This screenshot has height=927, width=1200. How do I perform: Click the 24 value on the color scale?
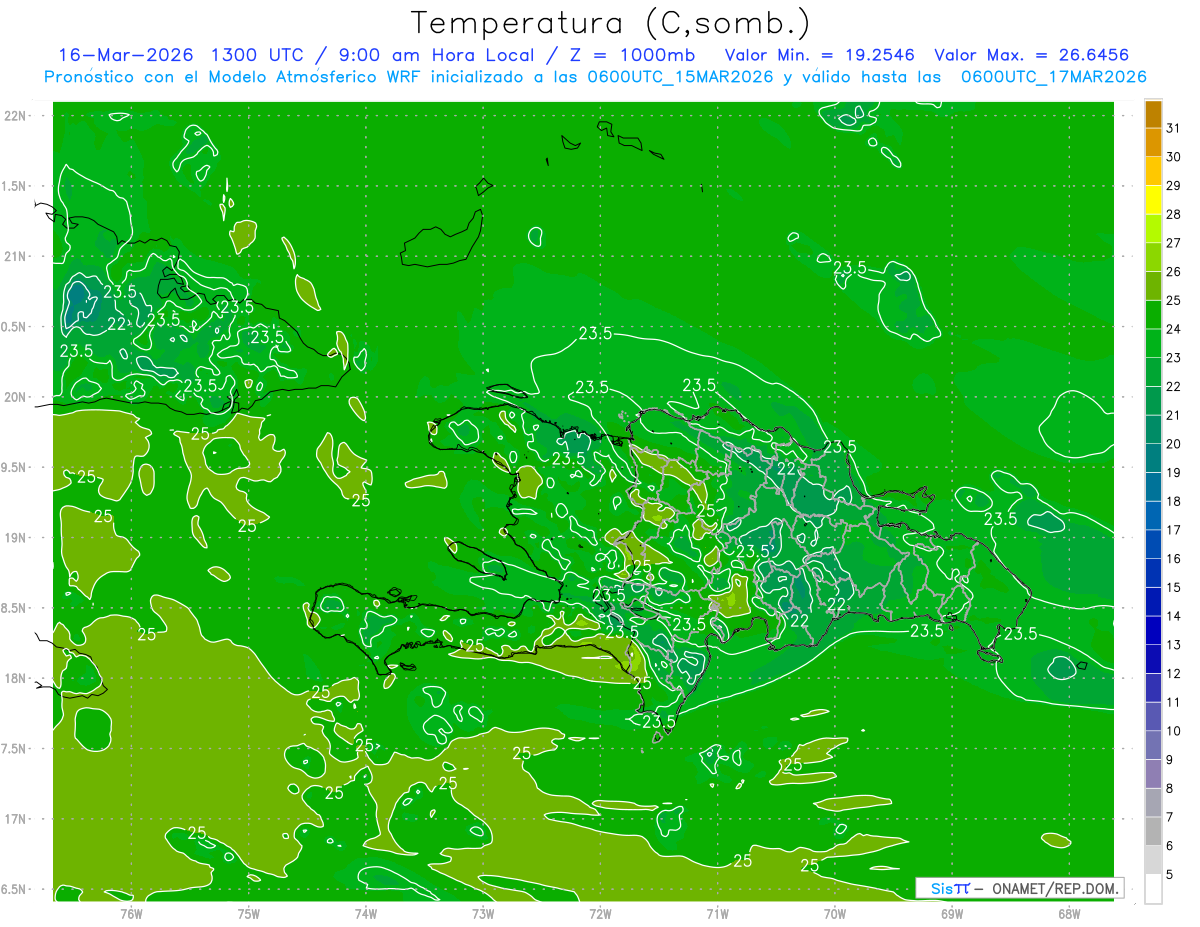pos(1174,329)
